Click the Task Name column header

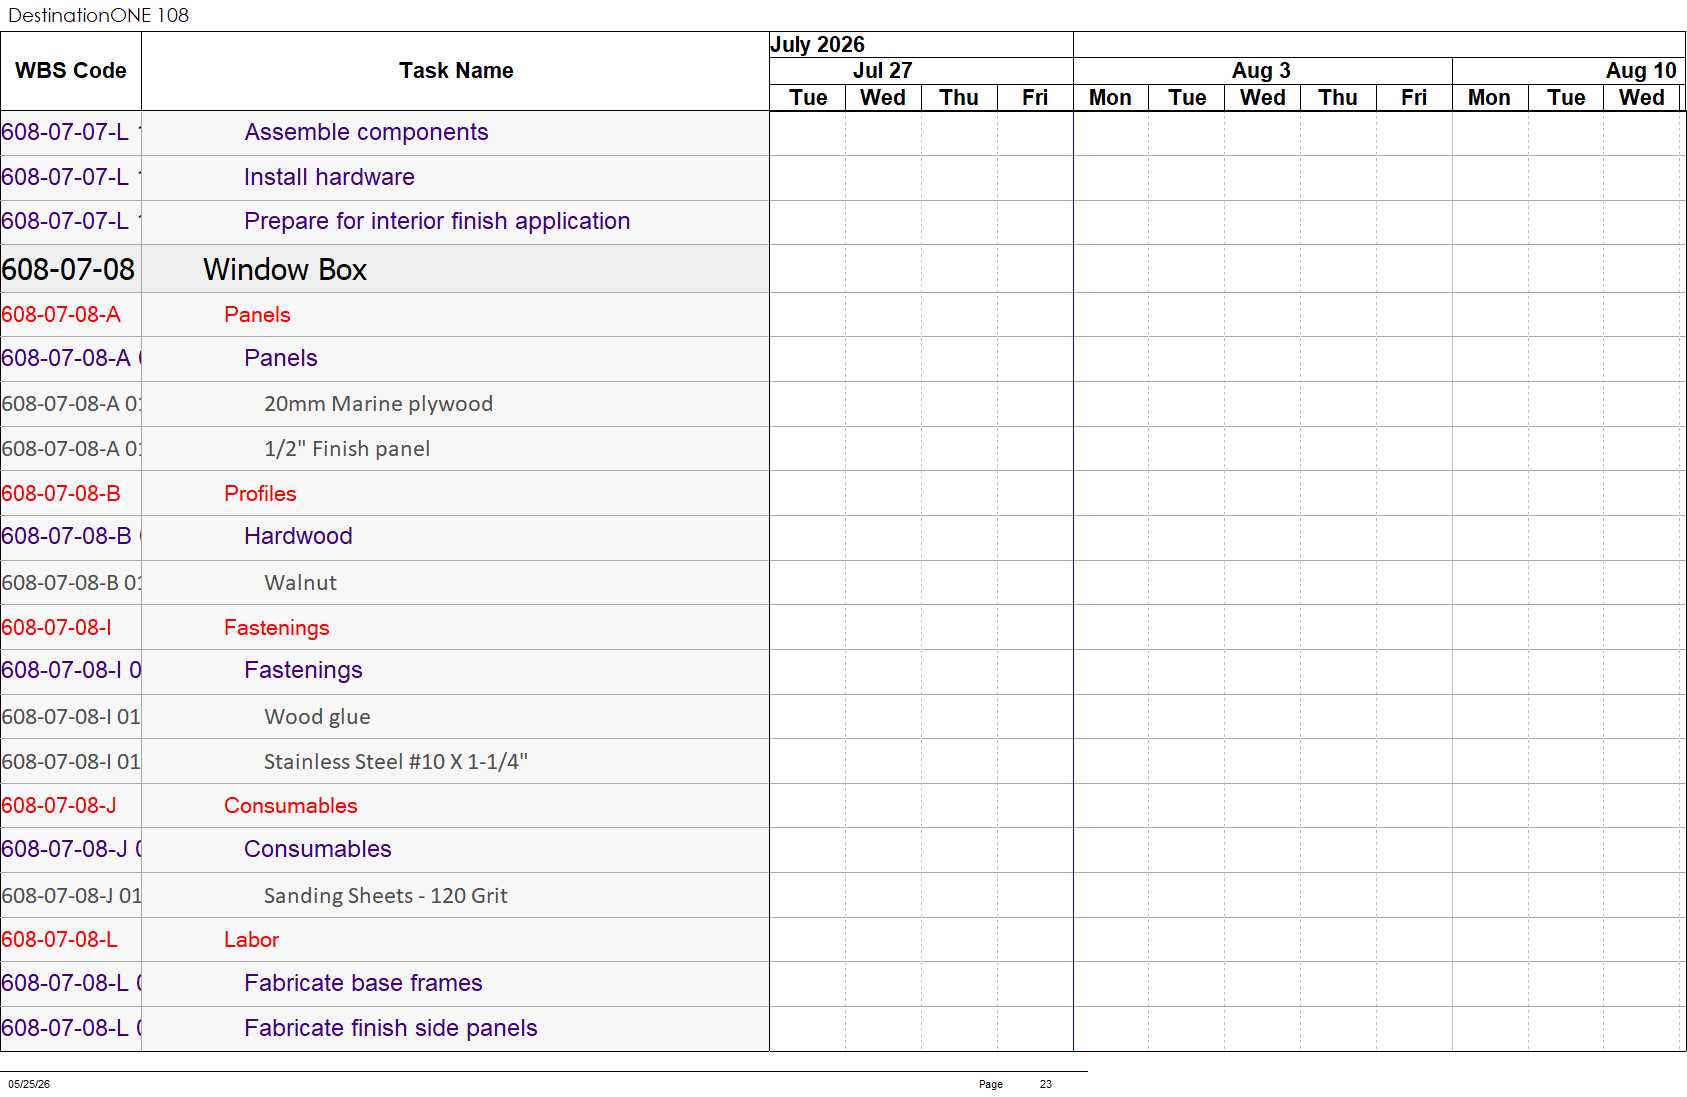[456, 71]
